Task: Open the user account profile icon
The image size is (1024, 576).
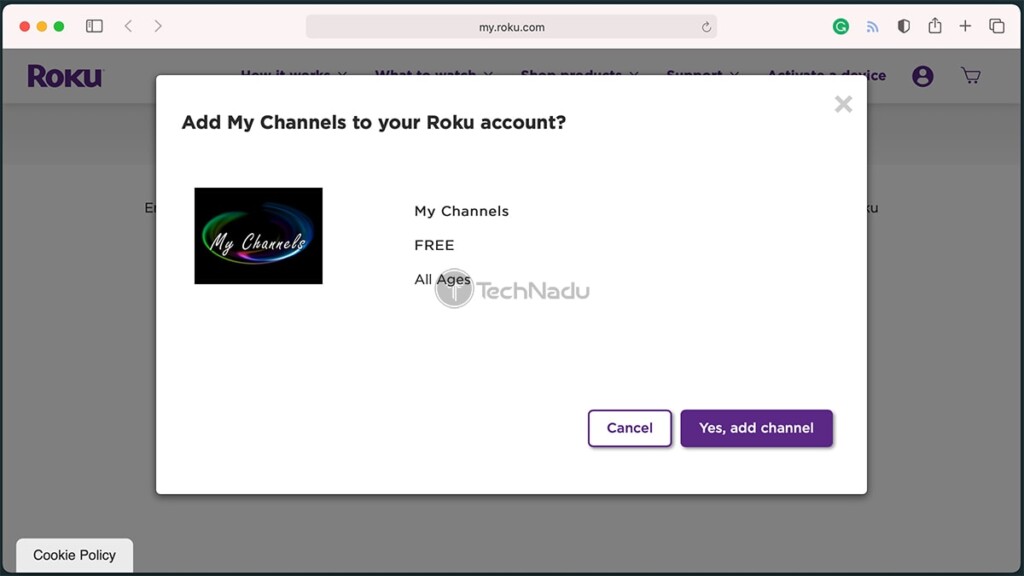Action: pyautogui.click(x=922, y=76)
